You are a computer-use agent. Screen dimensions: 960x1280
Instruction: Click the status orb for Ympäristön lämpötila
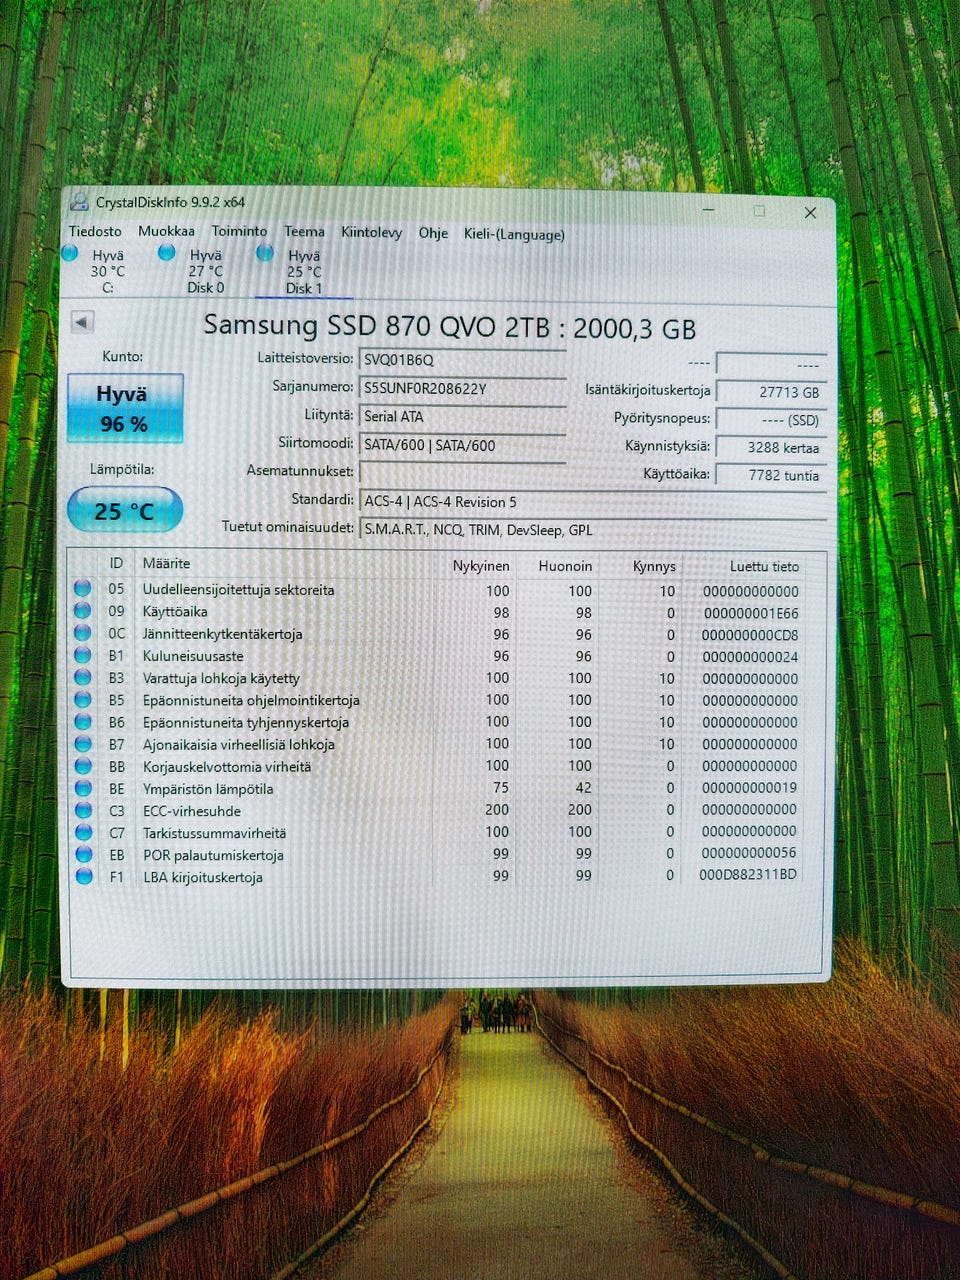pos(83,788)
